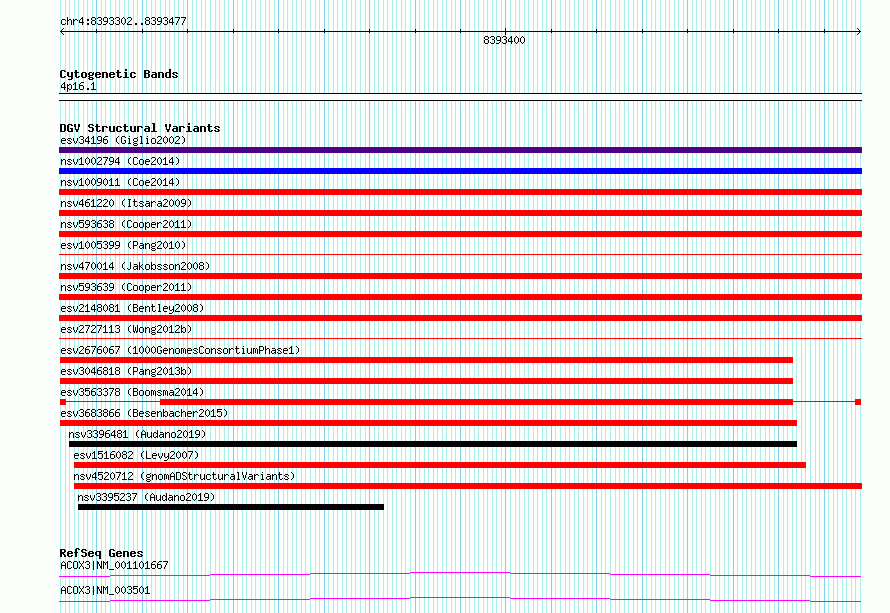Click the esv34196 (Giglio2002) variant label

coord(123,140)
